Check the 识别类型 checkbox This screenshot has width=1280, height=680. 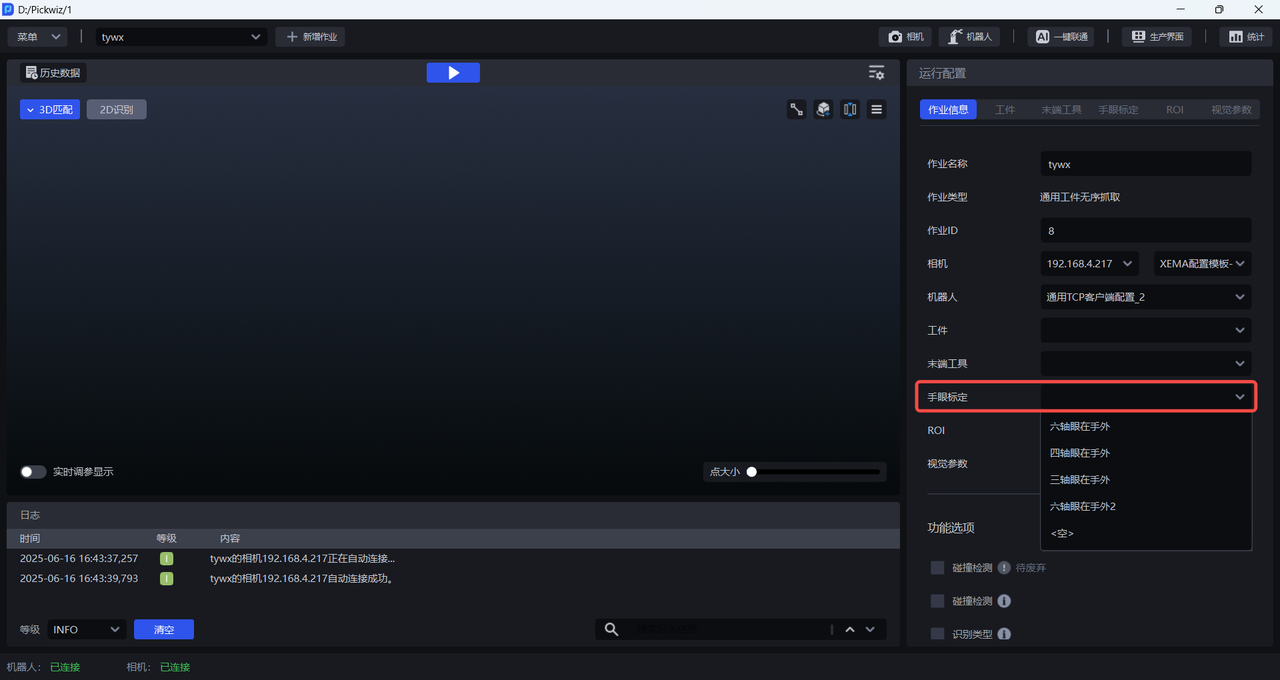[x=937, y=634]
